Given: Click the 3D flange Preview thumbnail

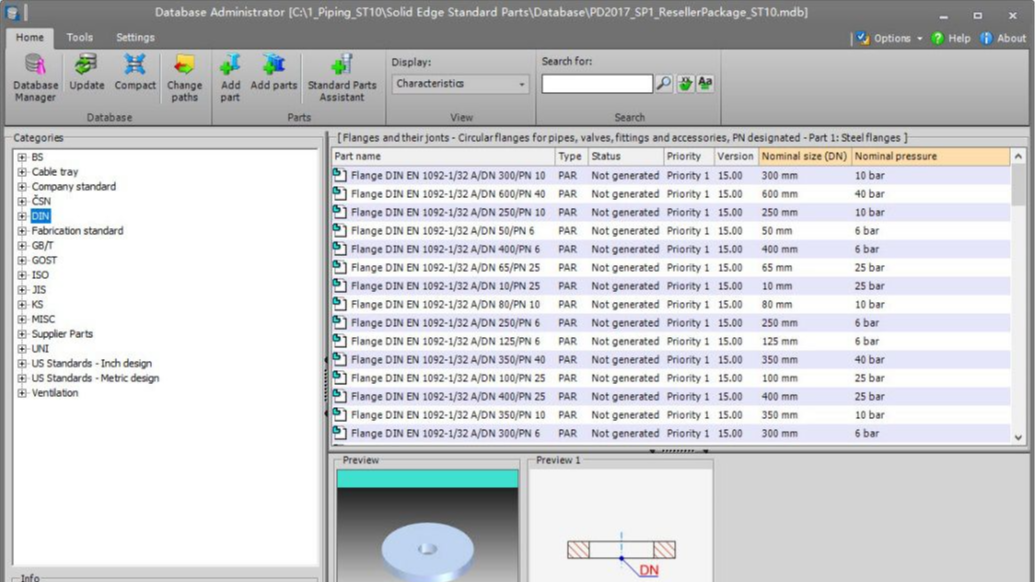Looking at the screenshot, I should tap(427, 525).
